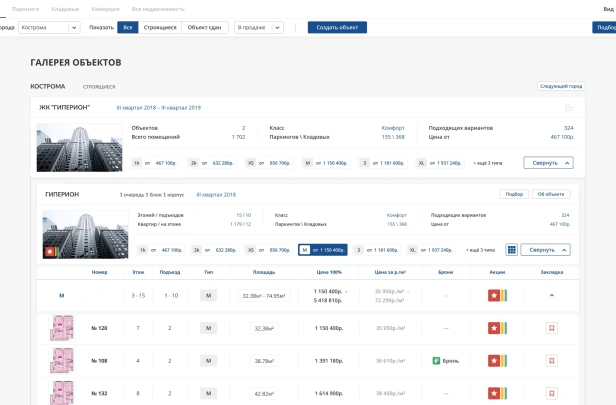Click promo star icon in № 108 row

(493, 360)
